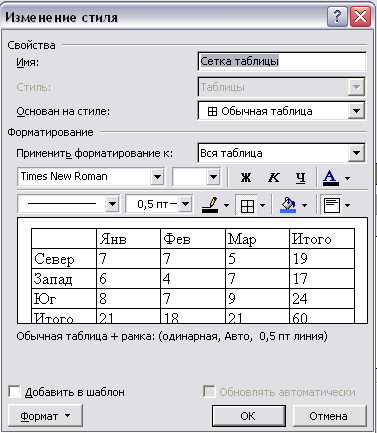The image size is (377, 433).
Task: Check the Добавить в шаблон checkbox
Action: click(x=14, y=392)
